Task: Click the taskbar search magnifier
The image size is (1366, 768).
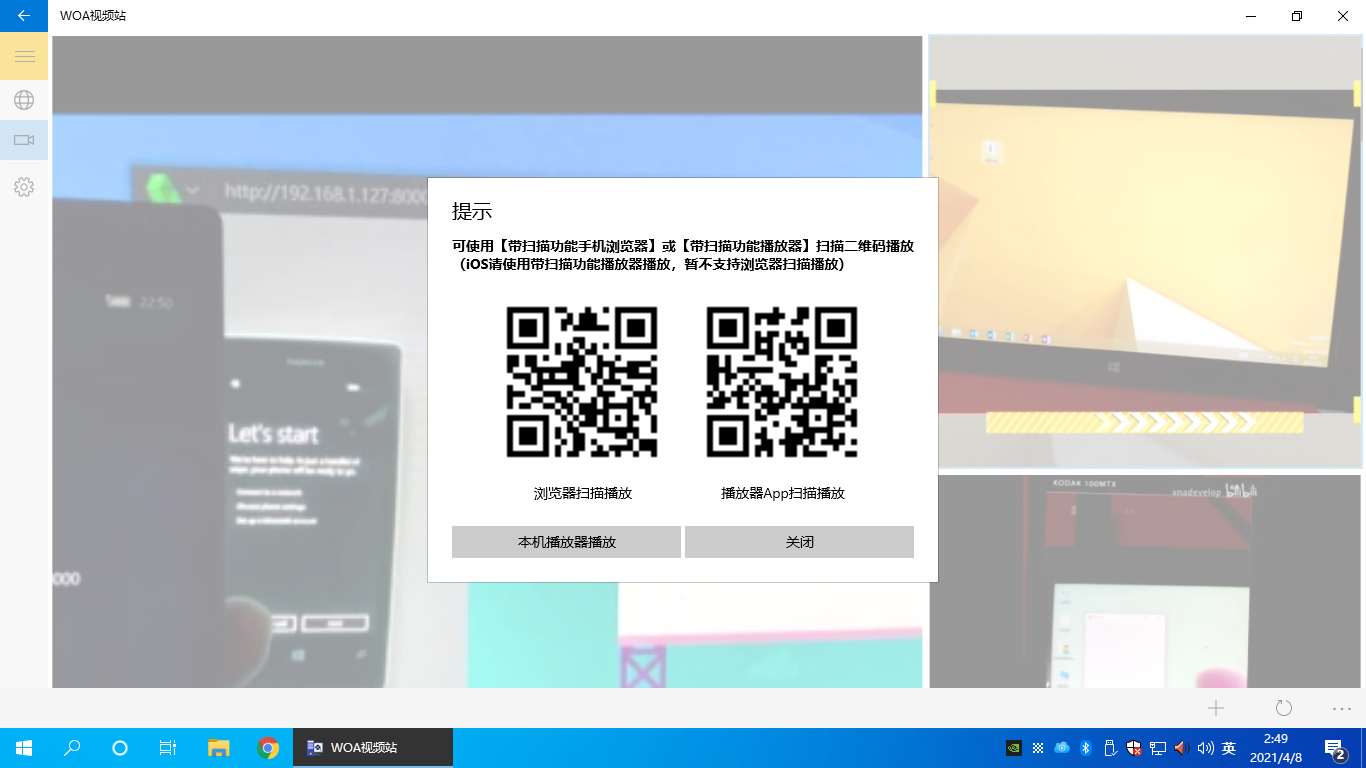Action: (x=72, y=748)
